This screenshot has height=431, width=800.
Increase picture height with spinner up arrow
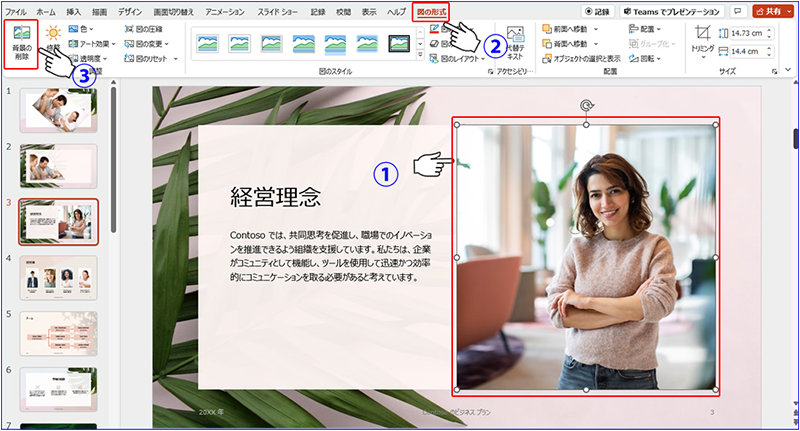pos(769,31)
